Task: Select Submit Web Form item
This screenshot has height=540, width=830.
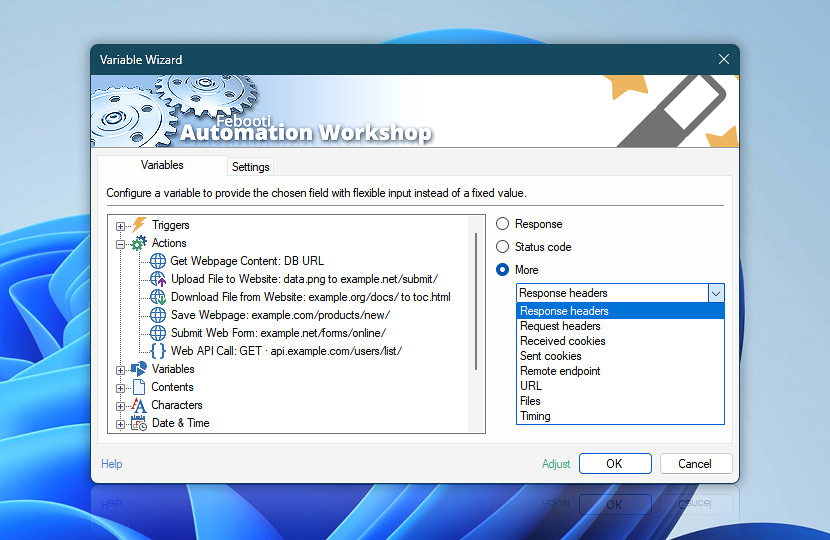Action: pos(278,333)
